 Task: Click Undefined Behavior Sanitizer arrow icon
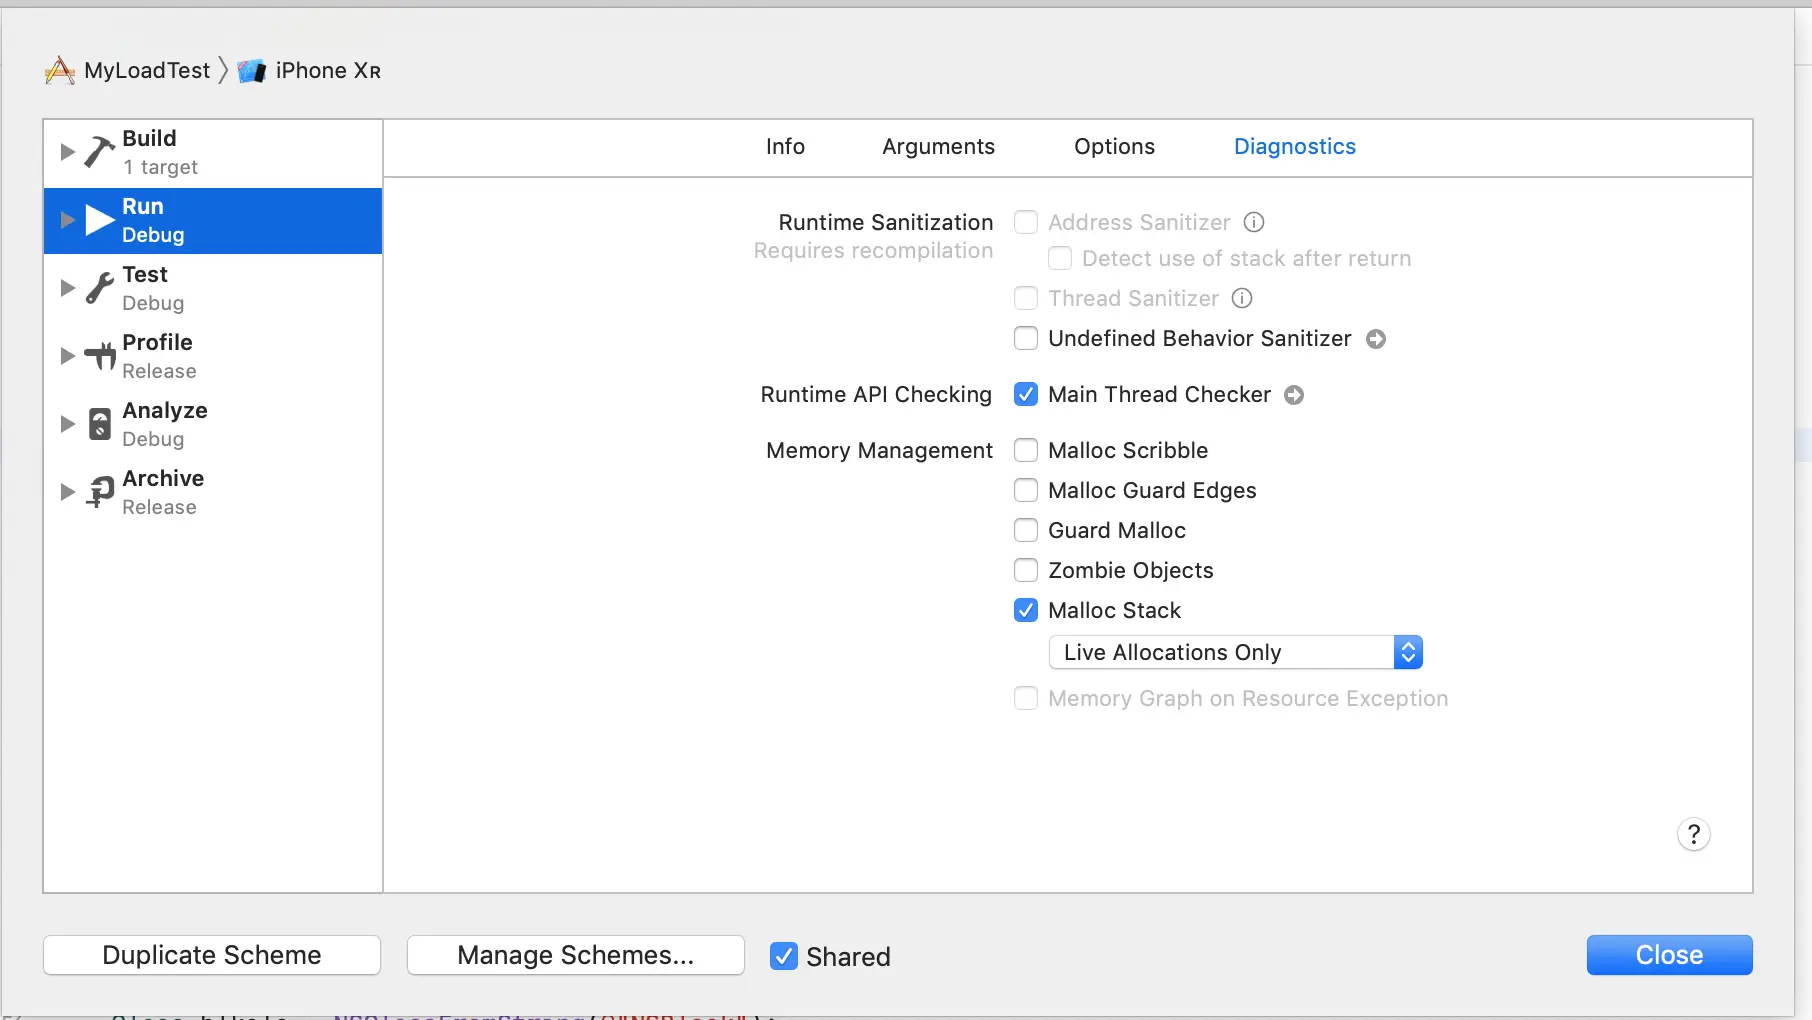coord(1376,339)
